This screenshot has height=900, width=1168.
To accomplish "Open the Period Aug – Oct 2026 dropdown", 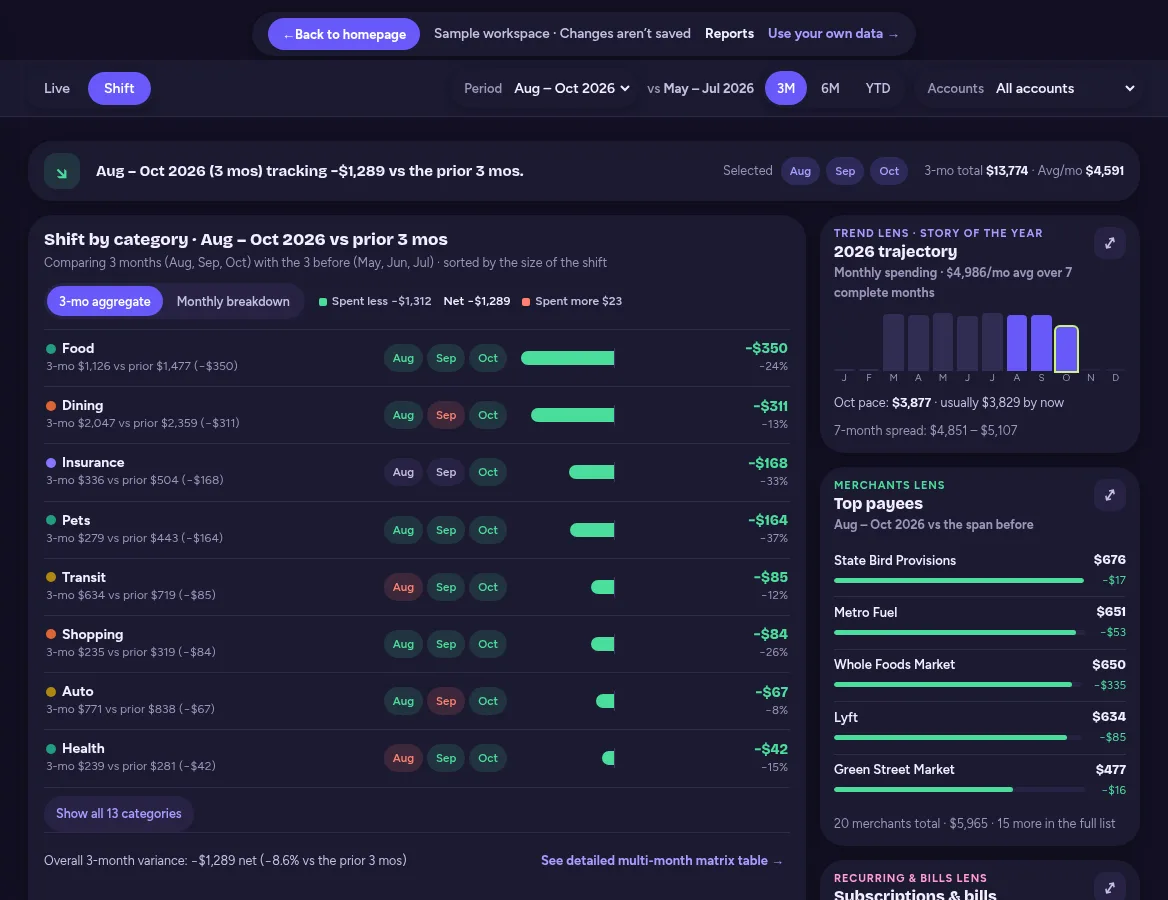I will [x=572, y=89].
